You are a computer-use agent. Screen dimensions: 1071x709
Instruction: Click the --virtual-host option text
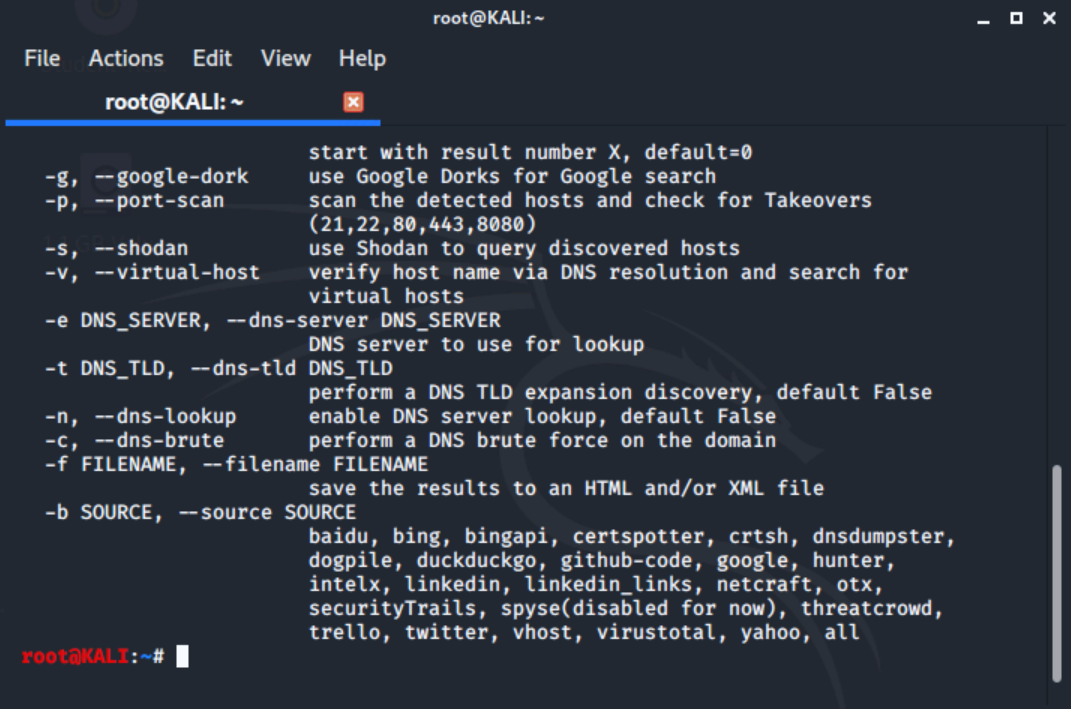[177, 272]
